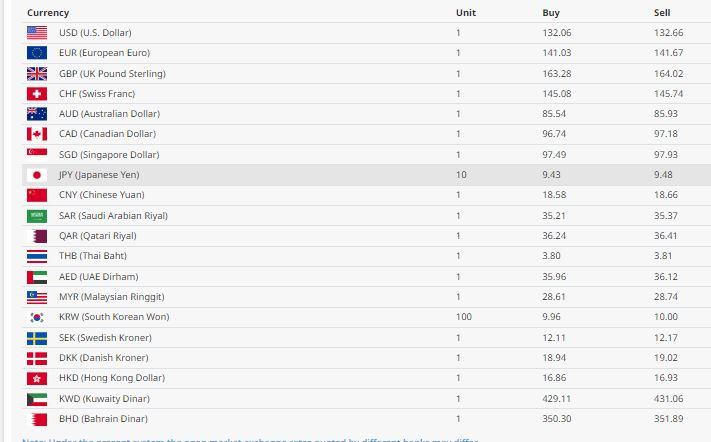This screenshot has width=711, height=442.
Task: Click the Kuwaiti flag icon
Action: pyautogui.click(x=37, y=399)
